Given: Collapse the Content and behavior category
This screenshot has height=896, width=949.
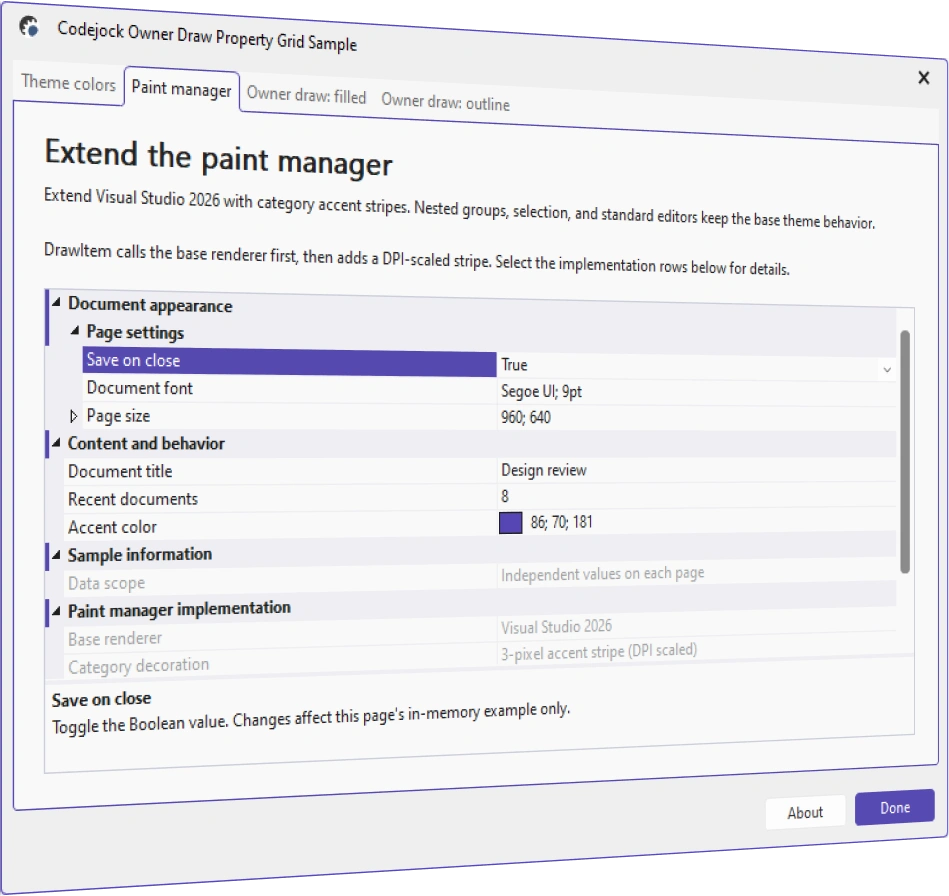Looking at the screenshot, I should tap(56, 443).
